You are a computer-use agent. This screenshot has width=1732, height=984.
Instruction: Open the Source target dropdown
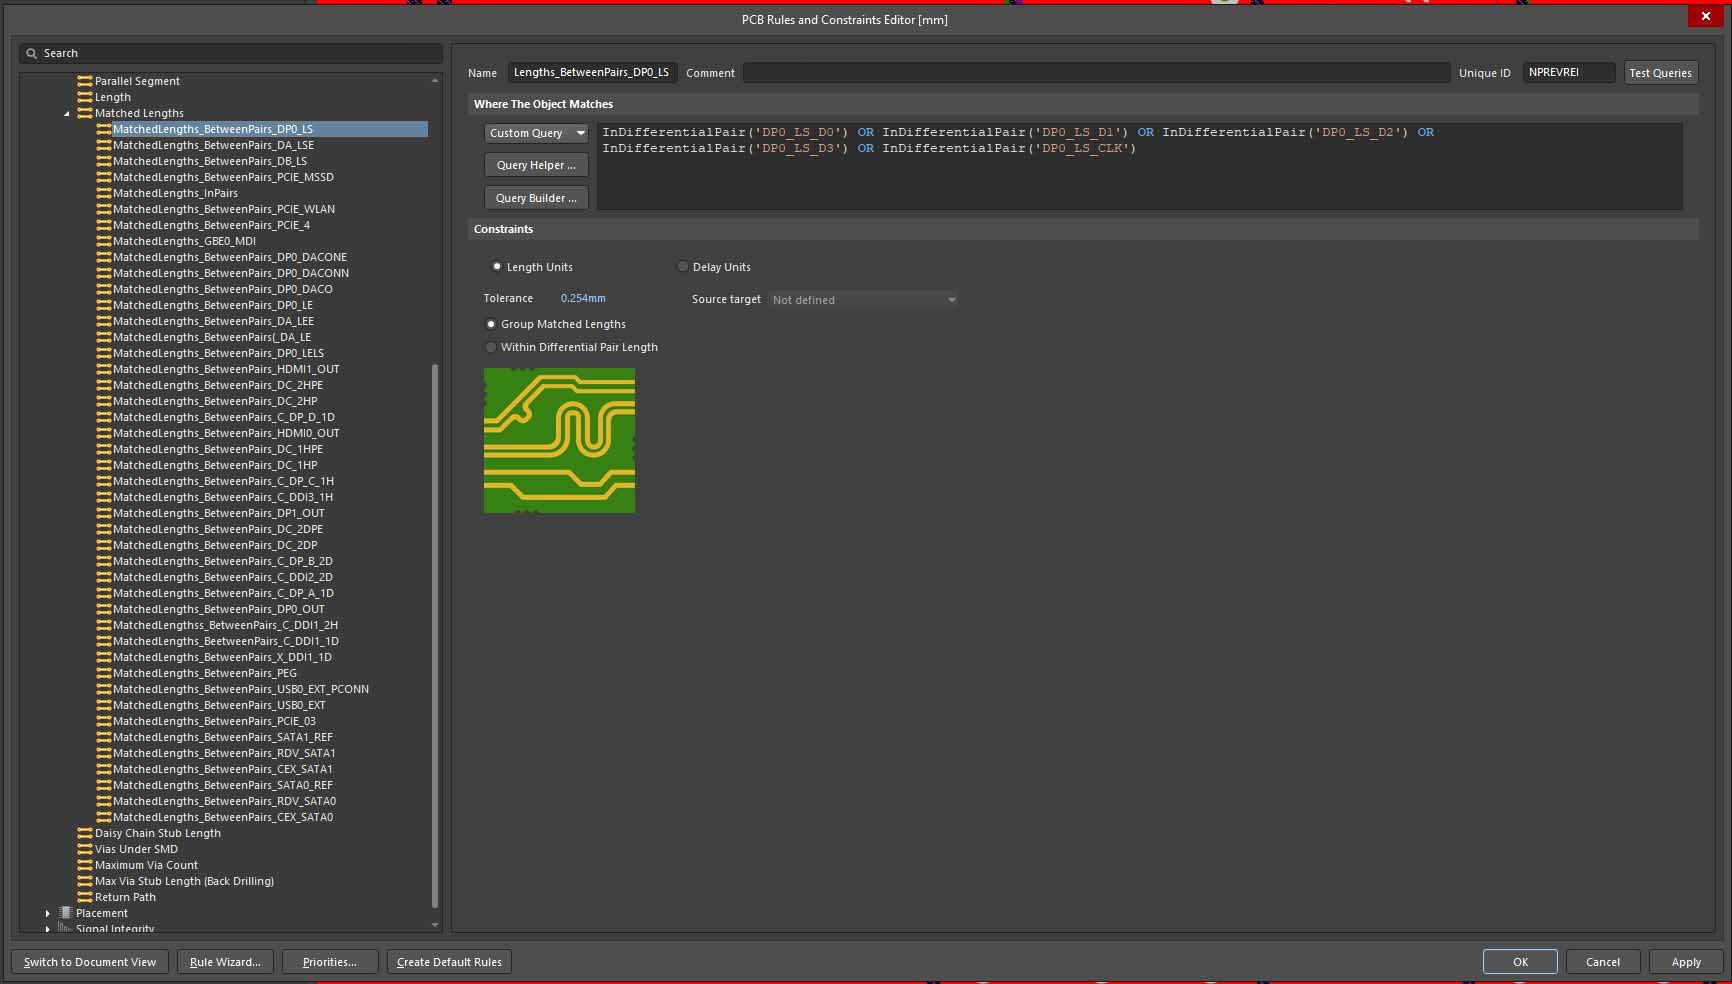[863, 300]
